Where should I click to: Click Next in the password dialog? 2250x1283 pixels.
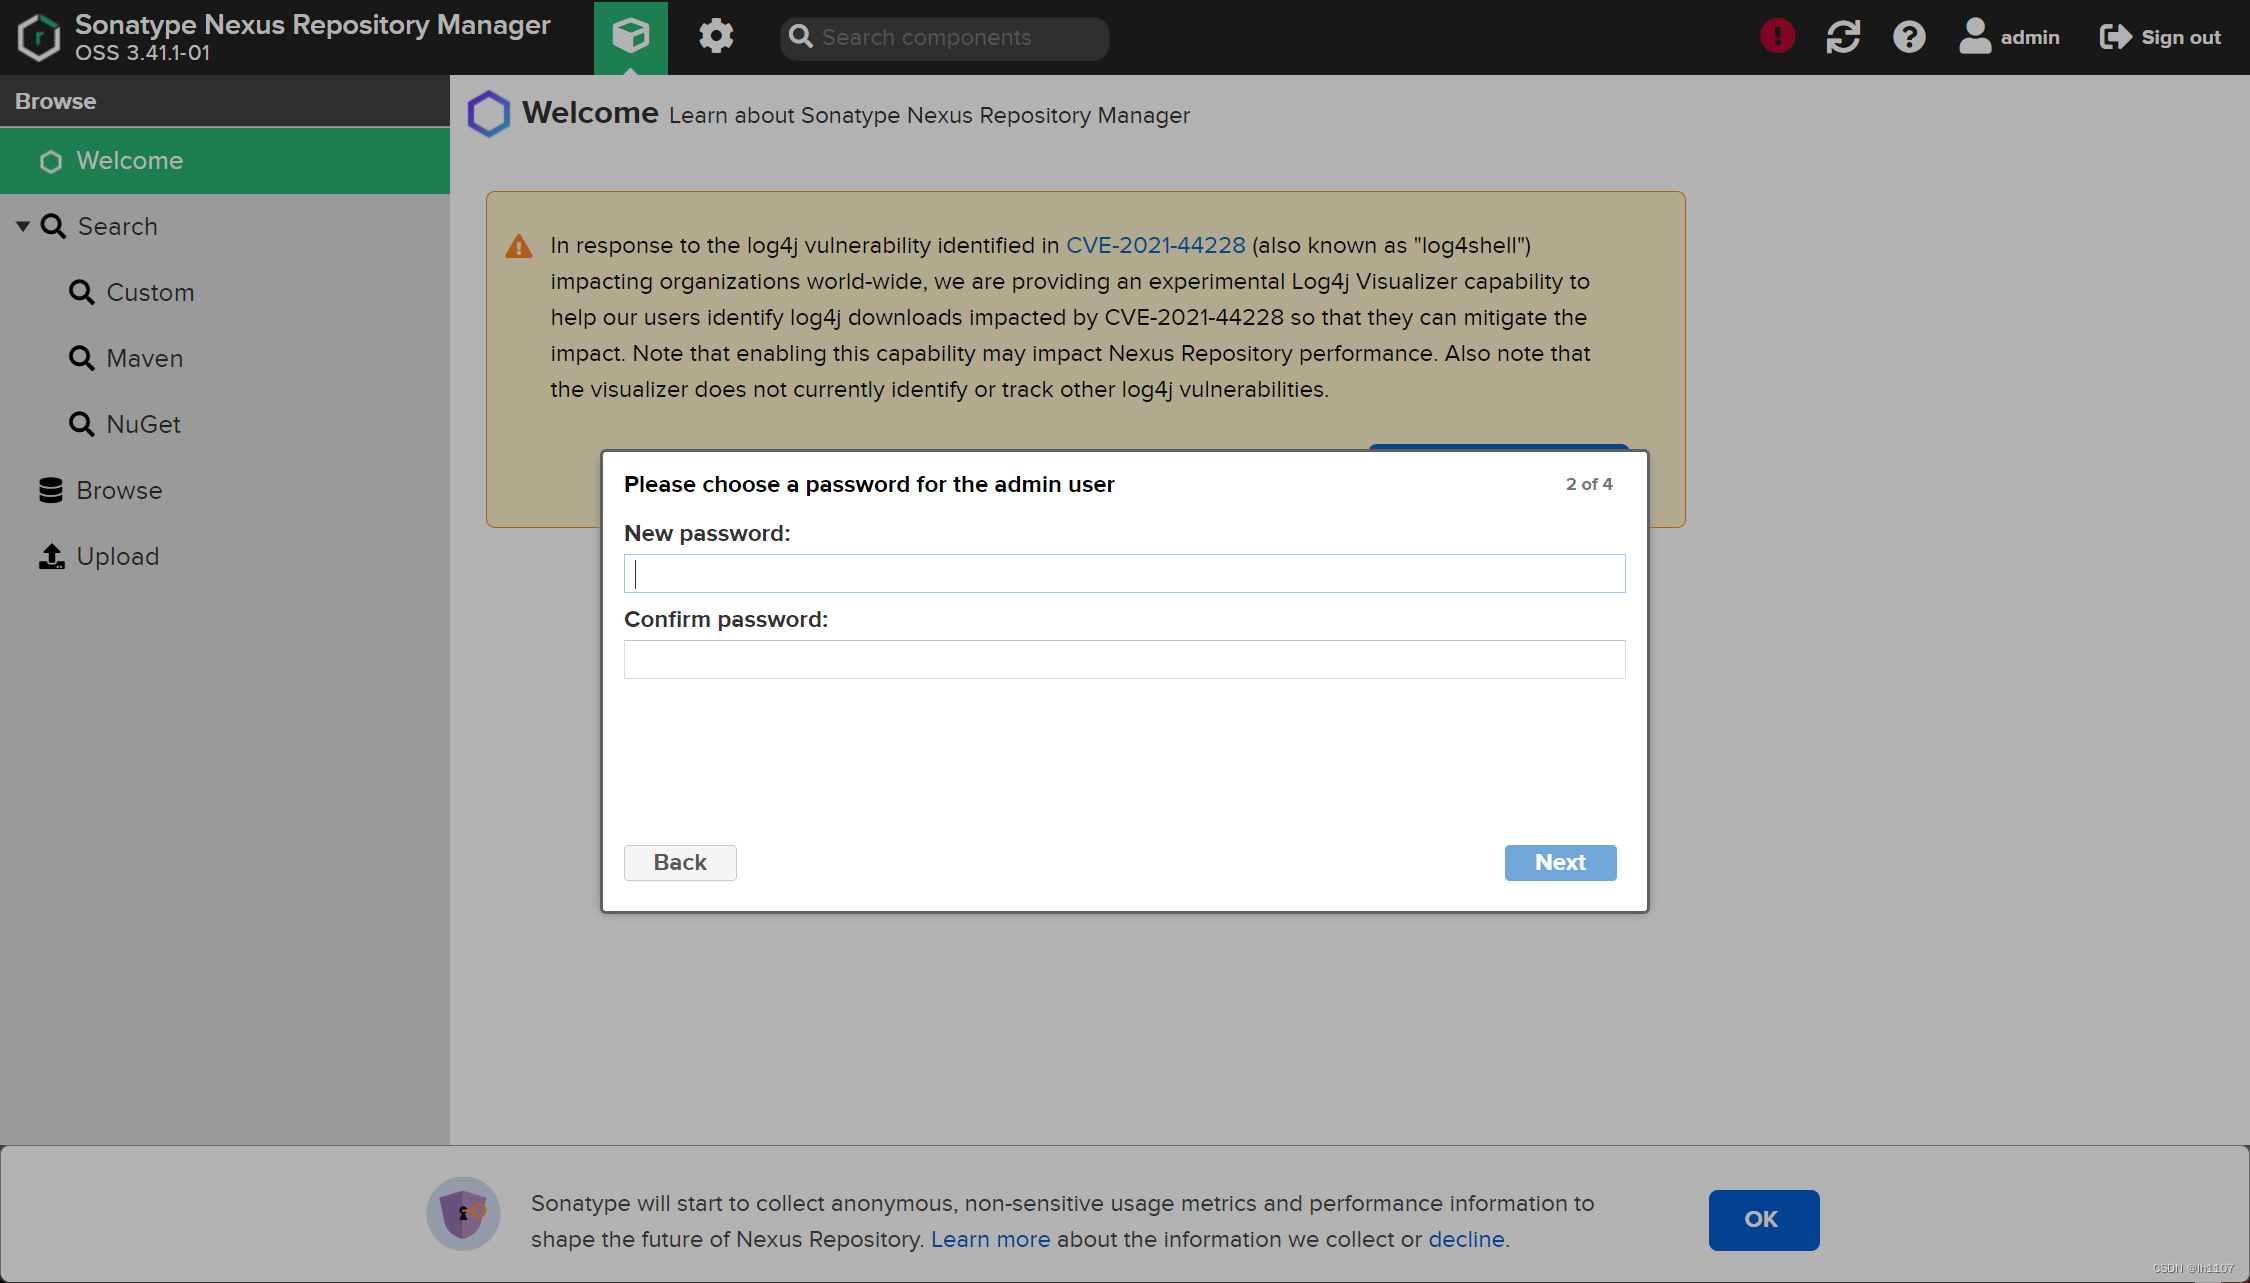1560,863
